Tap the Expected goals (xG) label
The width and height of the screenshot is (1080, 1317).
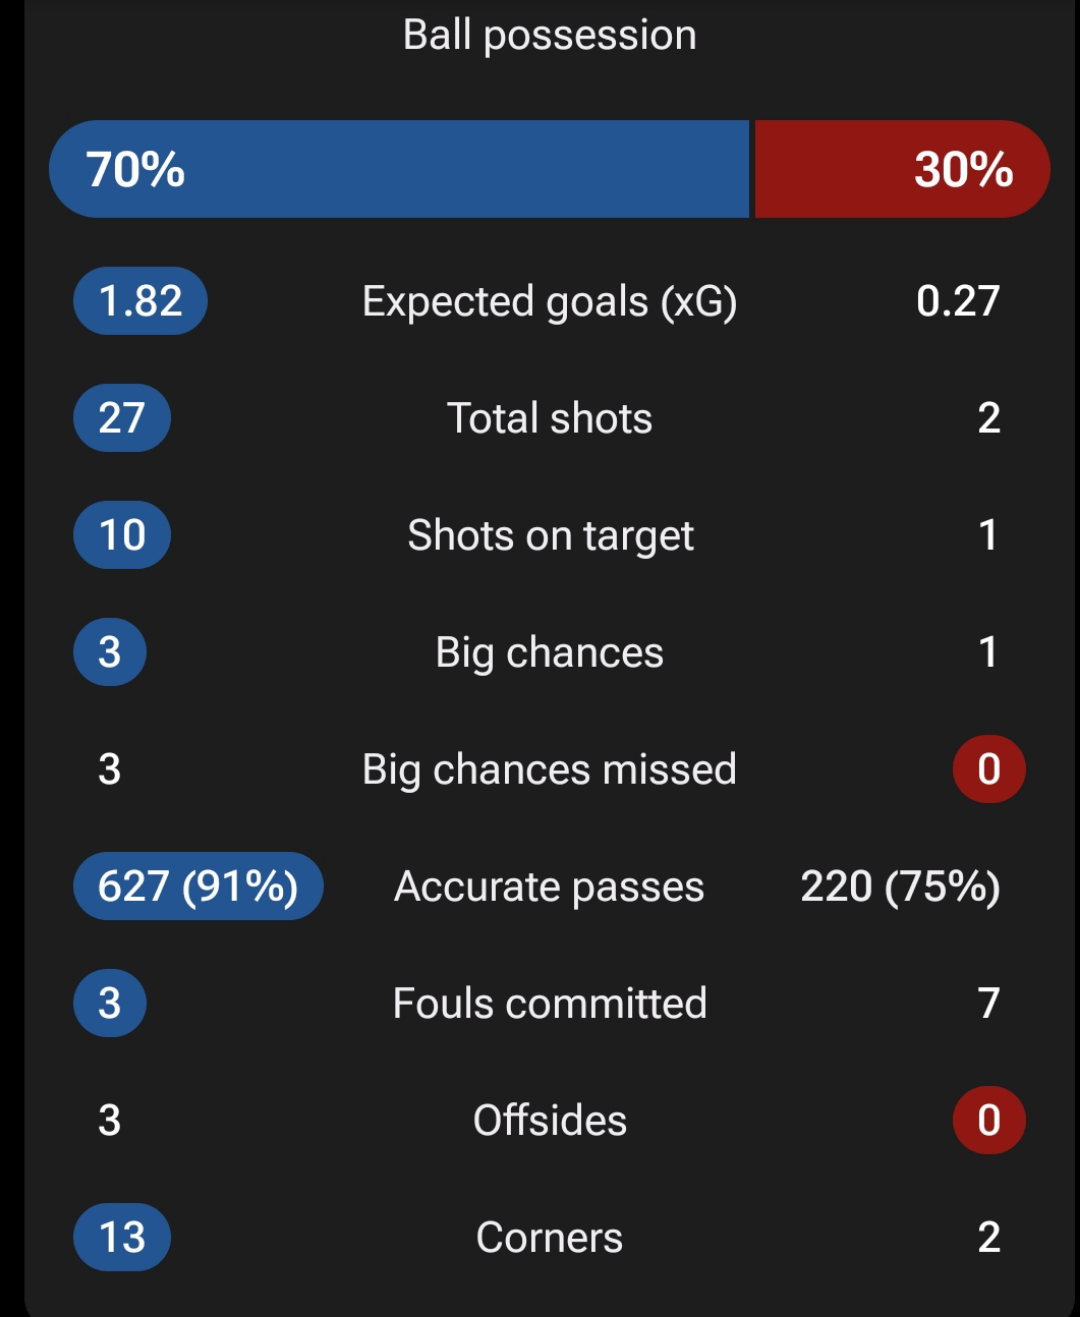coord(549,301)
